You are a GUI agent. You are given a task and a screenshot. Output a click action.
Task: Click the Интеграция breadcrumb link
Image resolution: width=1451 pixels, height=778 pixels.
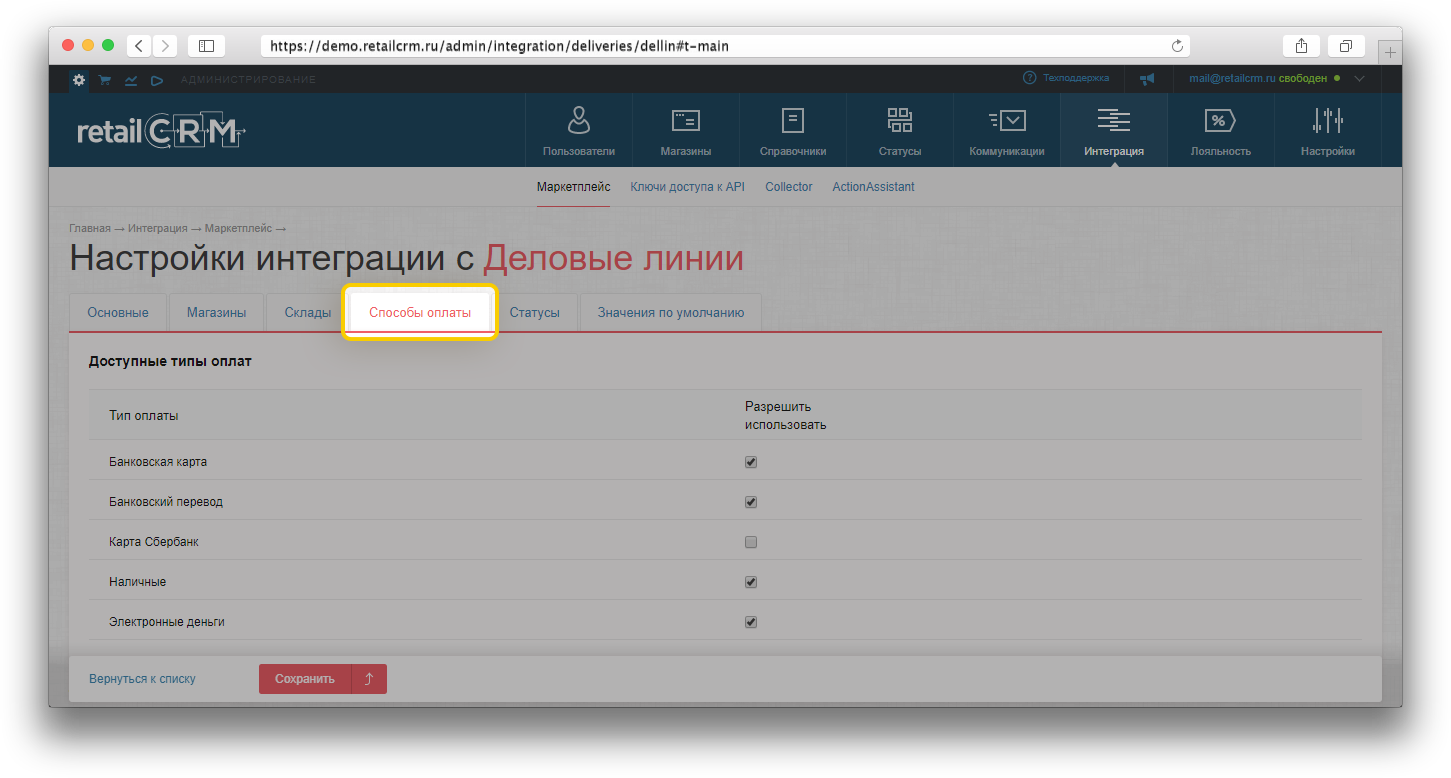coord(158,229)
